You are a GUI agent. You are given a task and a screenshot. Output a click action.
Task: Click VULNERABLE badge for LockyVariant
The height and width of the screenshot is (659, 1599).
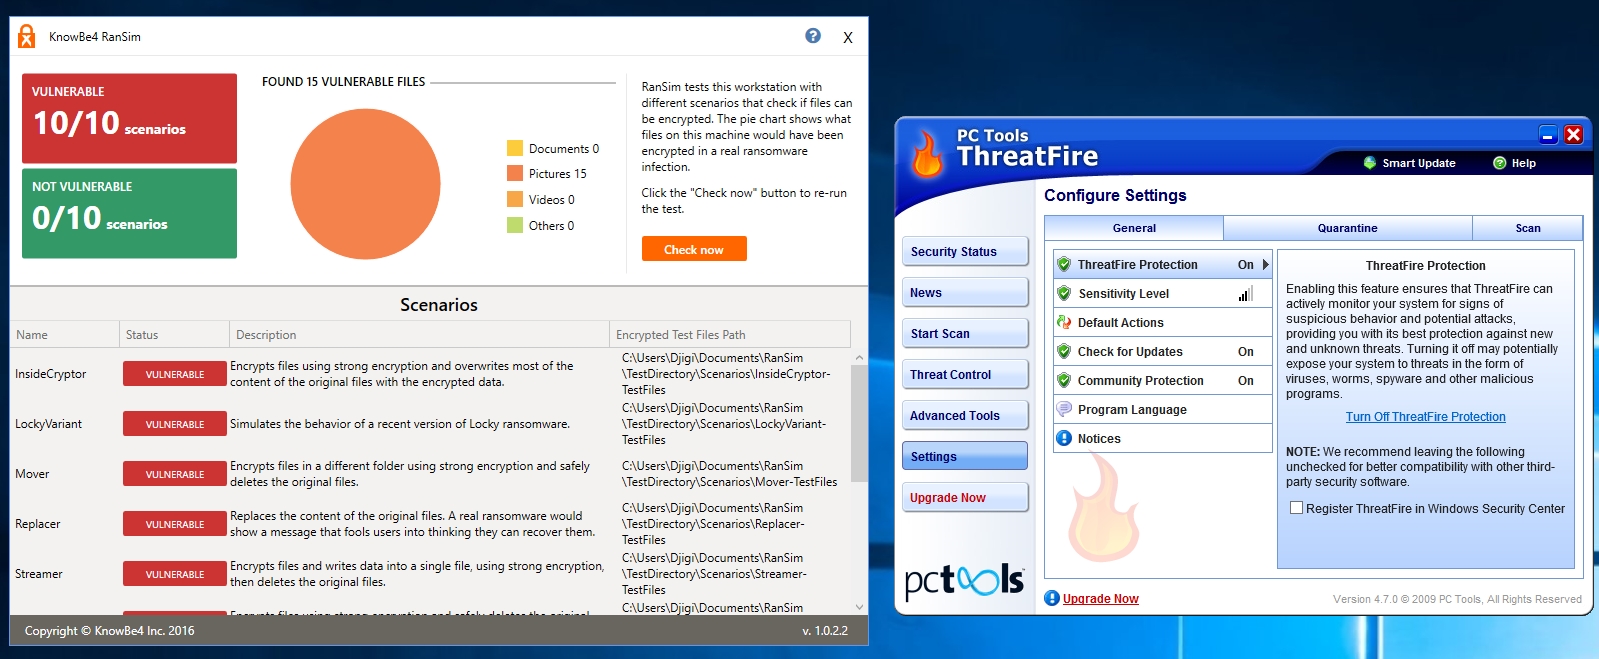pyautogui.click(x=175, y=424)
